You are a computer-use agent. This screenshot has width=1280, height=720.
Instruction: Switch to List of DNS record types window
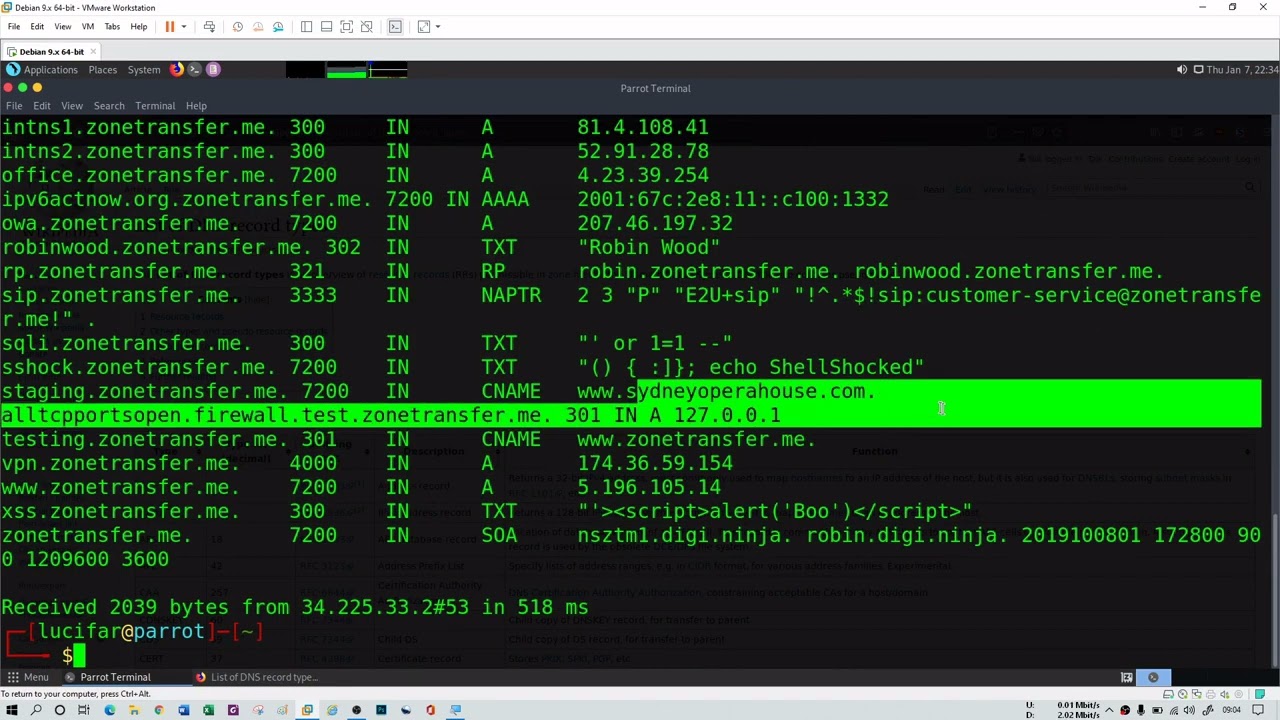pyautogui.click(x=256, y=677)
